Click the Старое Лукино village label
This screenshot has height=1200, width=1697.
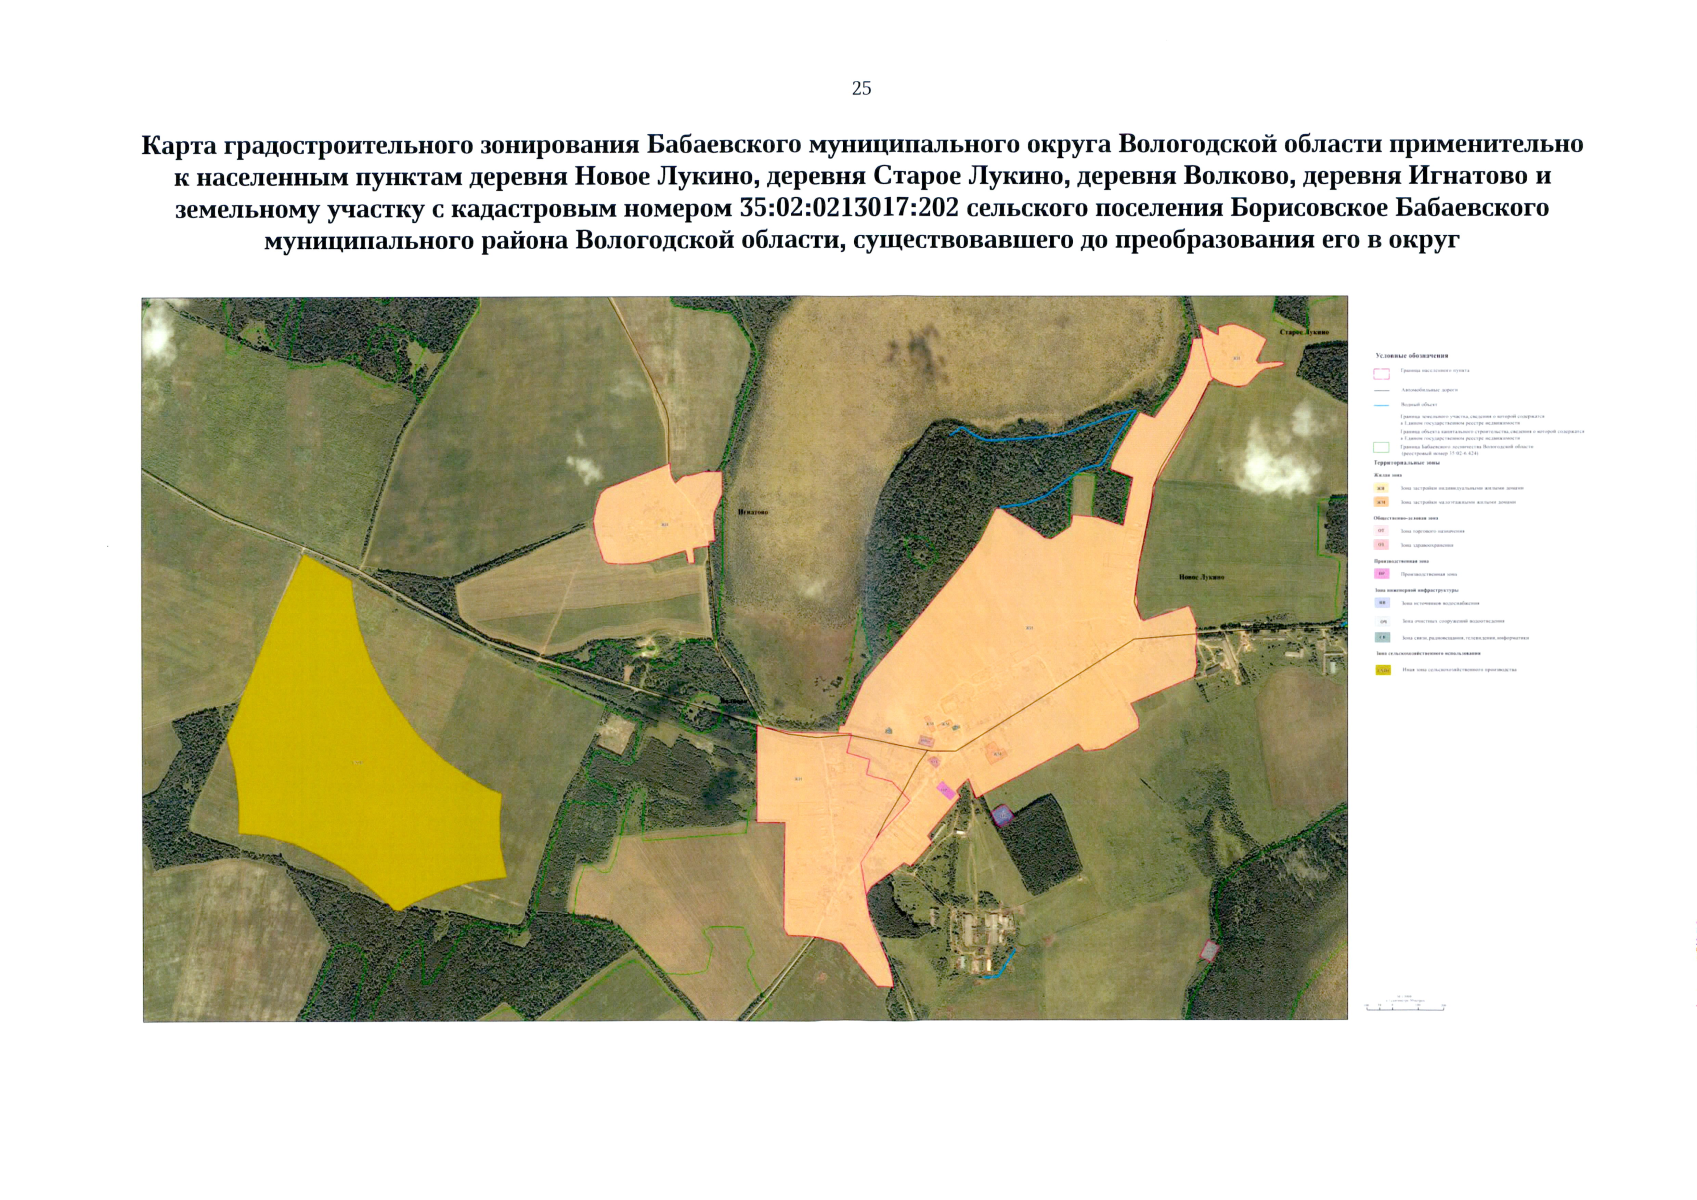pyautogui.click(x=1304, y=331)
